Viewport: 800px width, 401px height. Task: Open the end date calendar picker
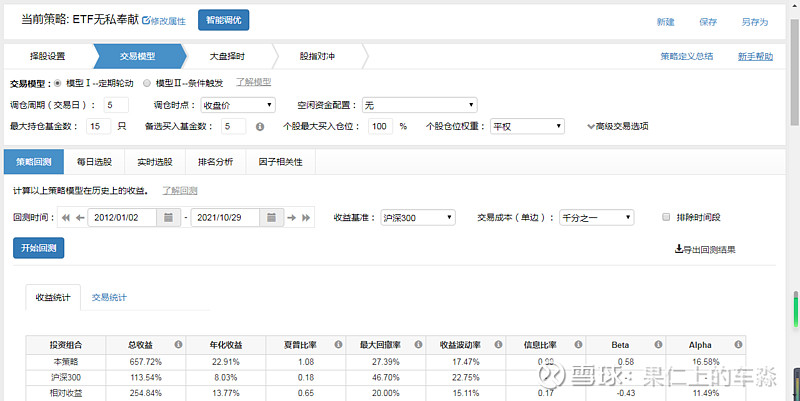point(271,218)
